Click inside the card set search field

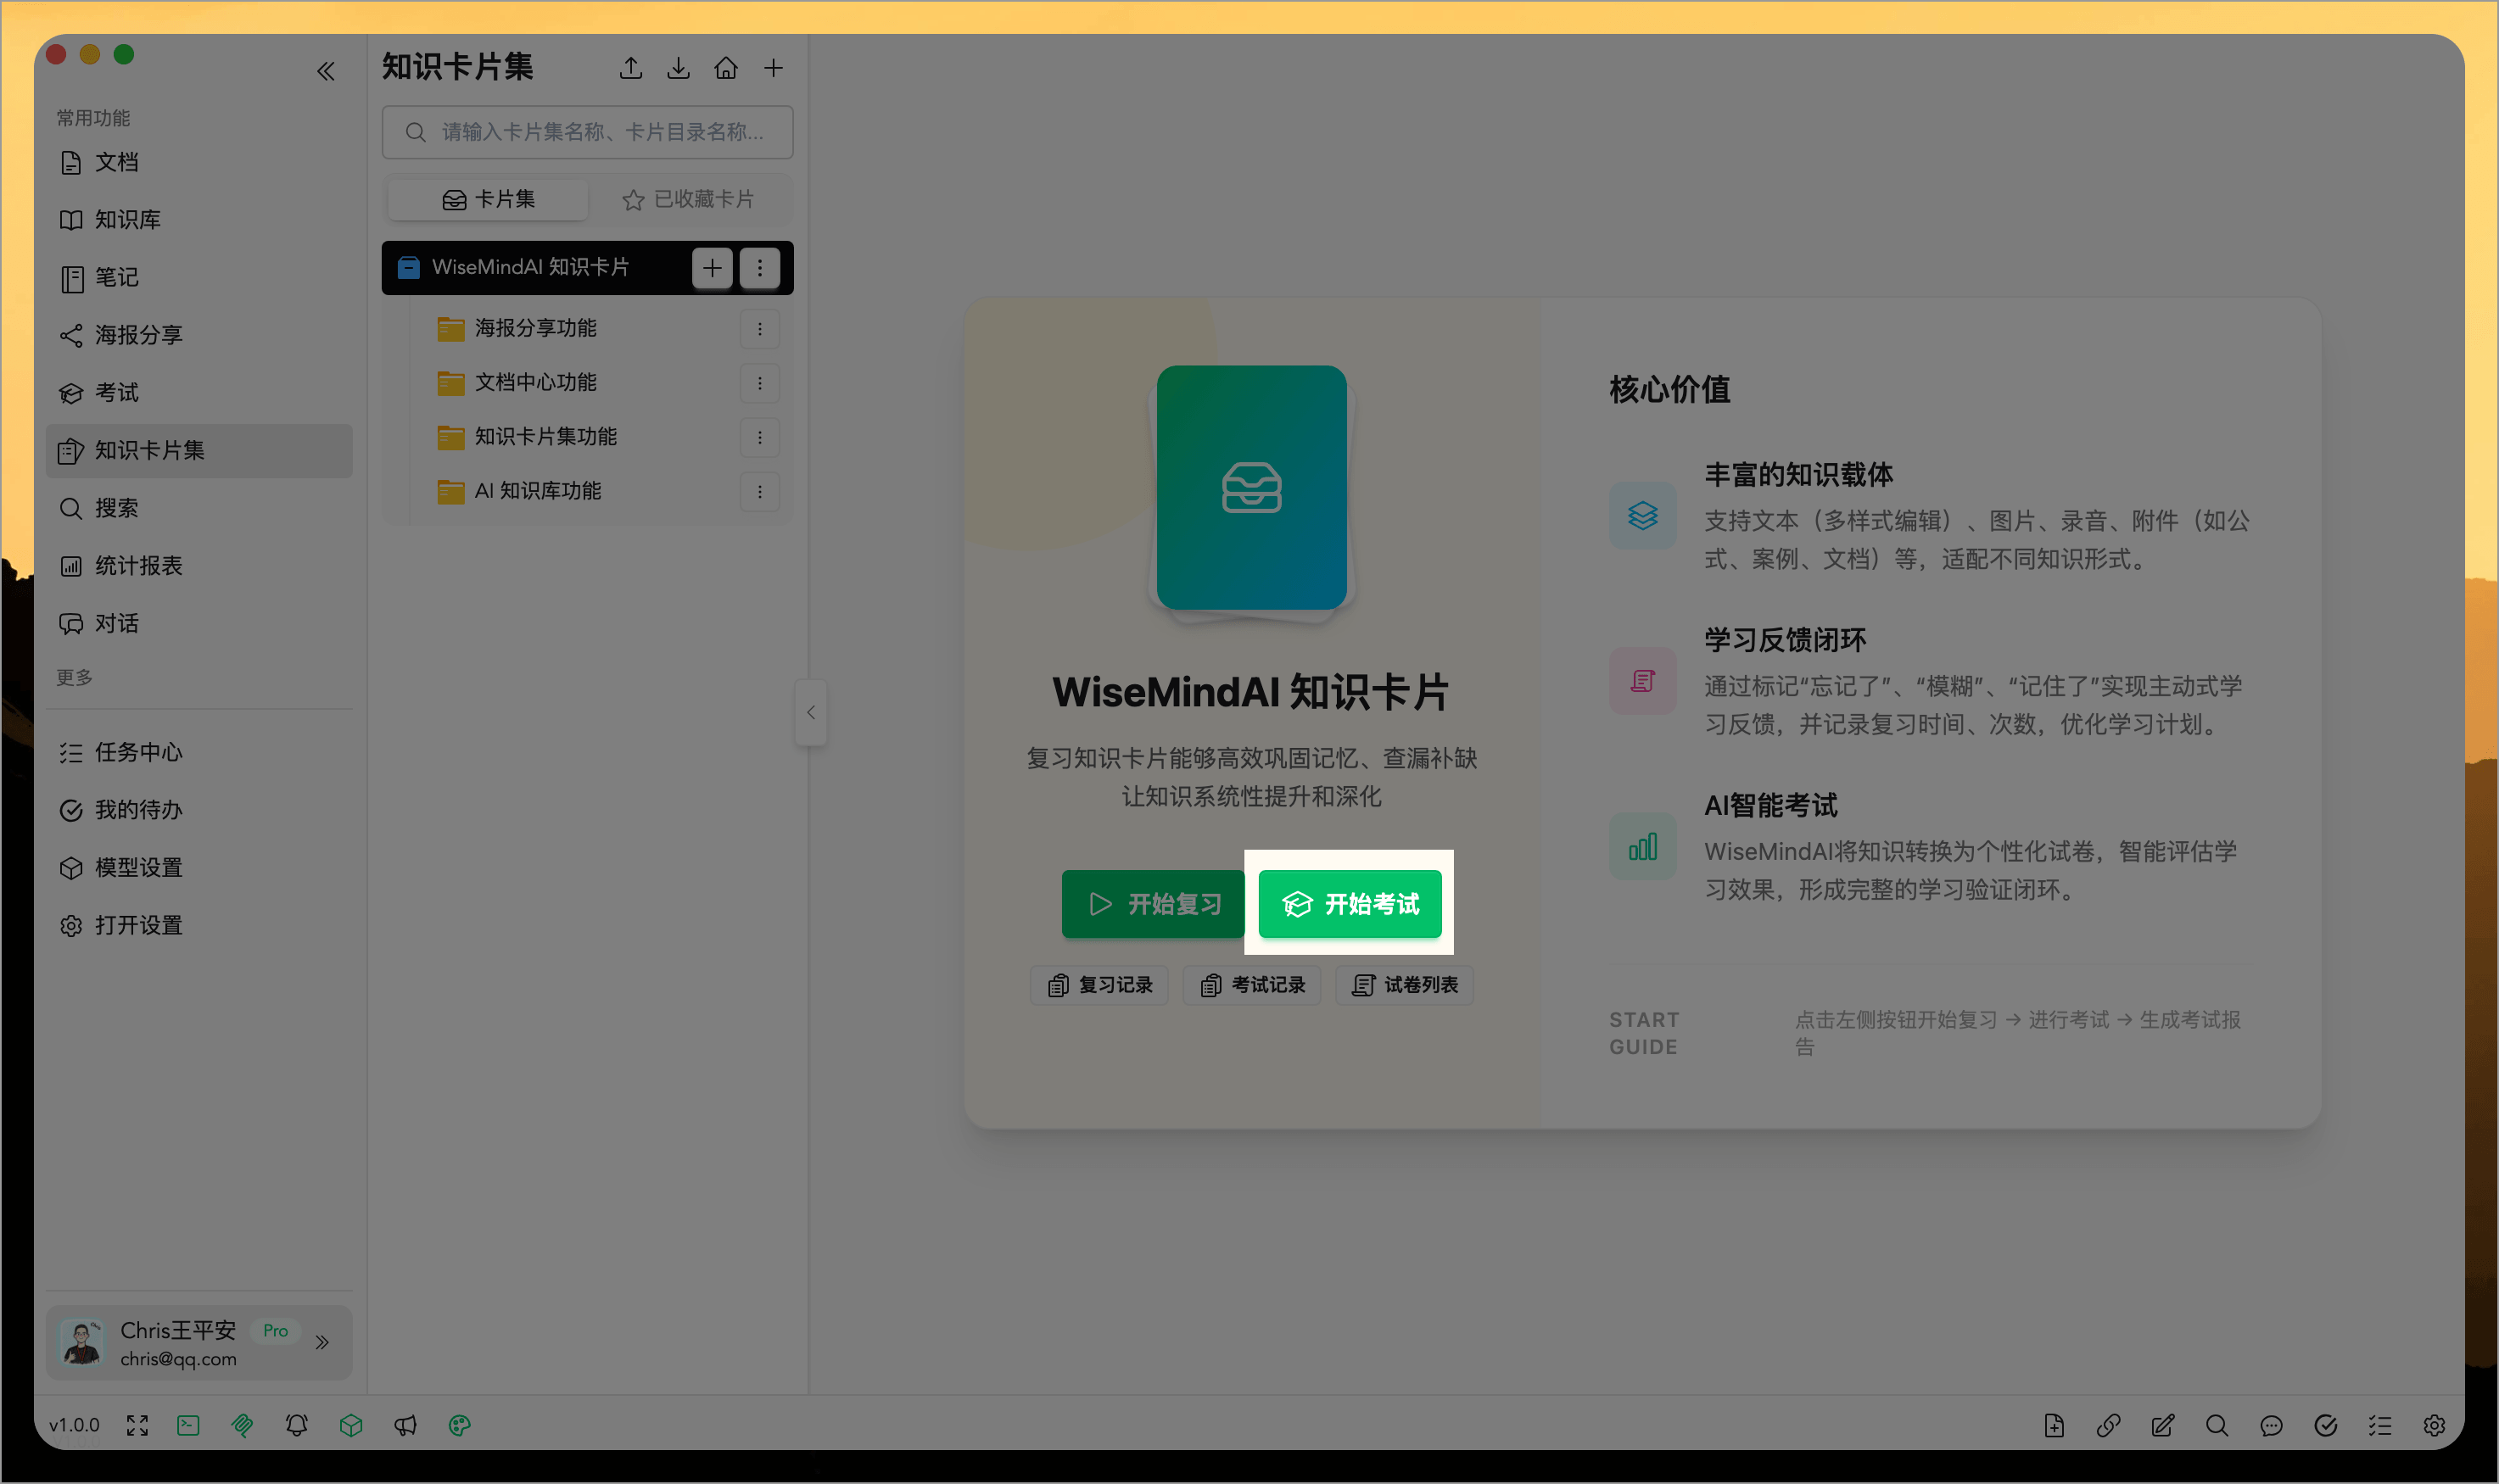point(587,131)
